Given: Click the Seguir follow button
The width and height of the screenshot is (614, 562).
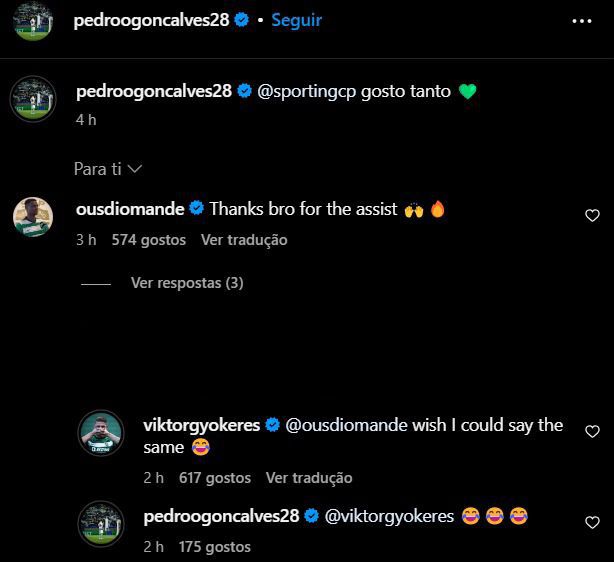Looking at the screenshot, I should coord(297,20).
